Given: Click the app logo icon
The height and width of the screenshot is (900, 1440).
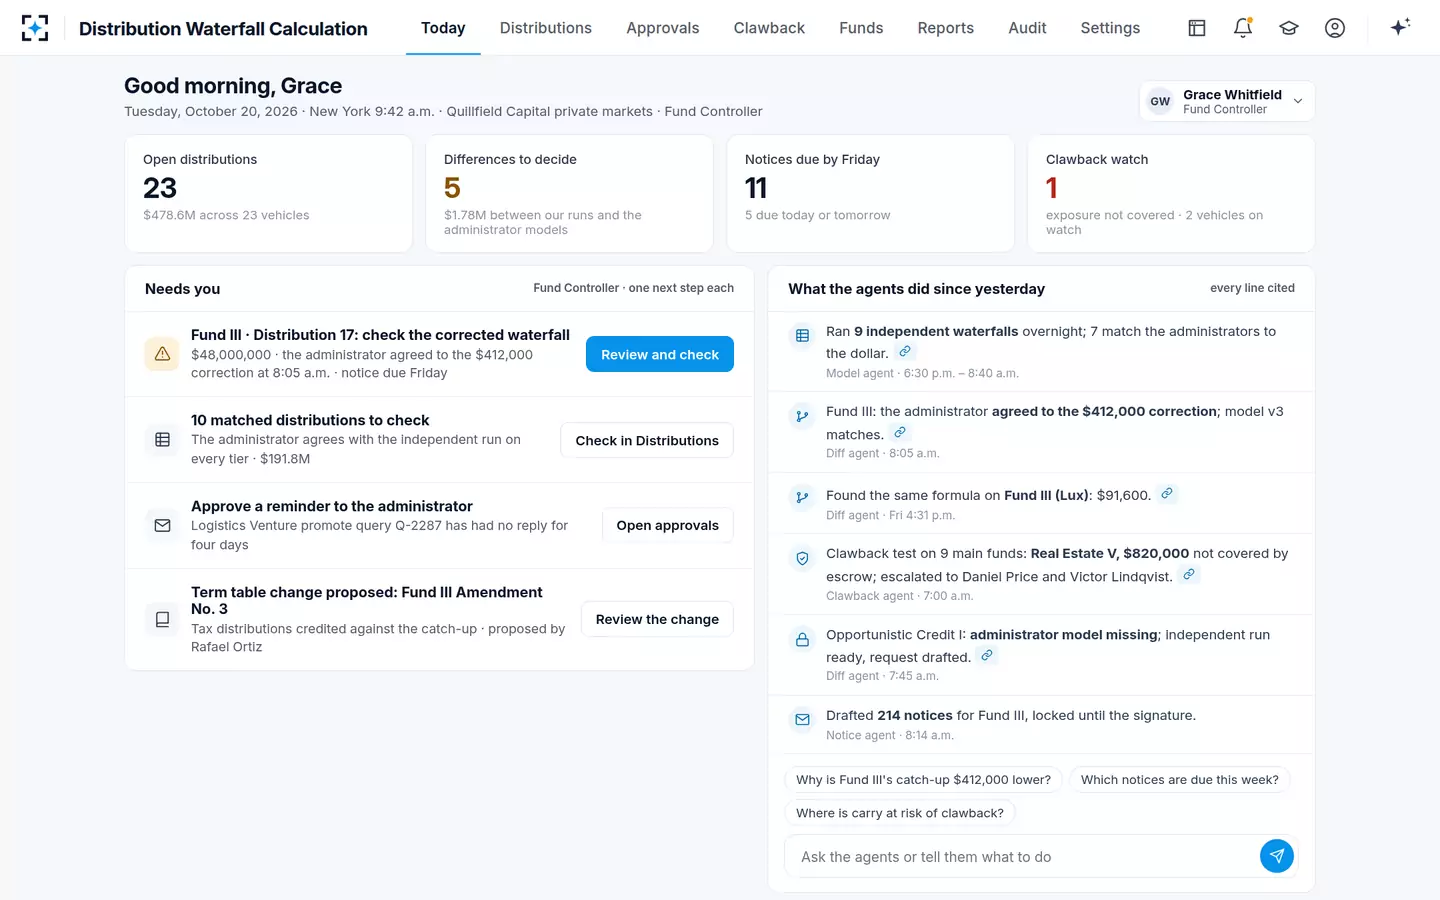Looking at the screenshot, I should (x=35, y=28).
